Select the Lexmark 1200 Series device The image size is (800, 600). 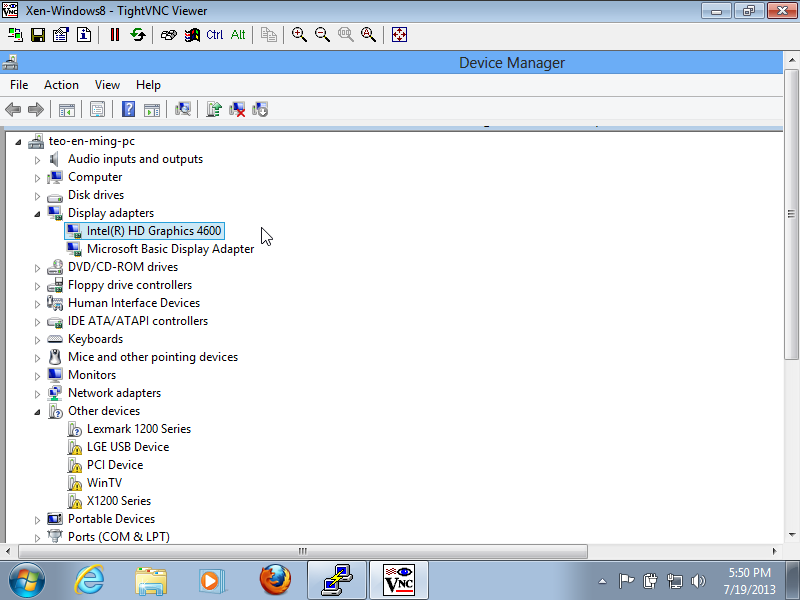click(138, 429)
